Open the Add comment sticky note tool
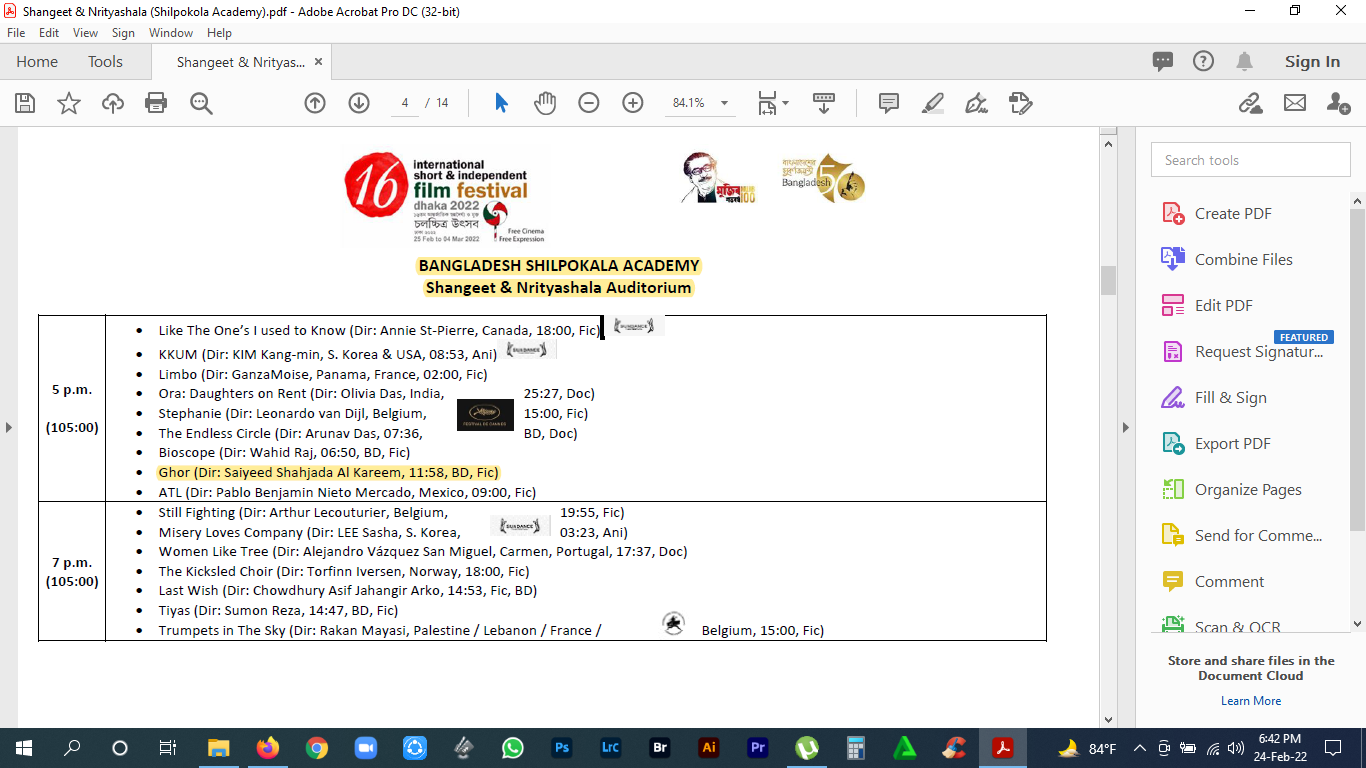Viewport: 1366px width, 768px height. point(888,103)
